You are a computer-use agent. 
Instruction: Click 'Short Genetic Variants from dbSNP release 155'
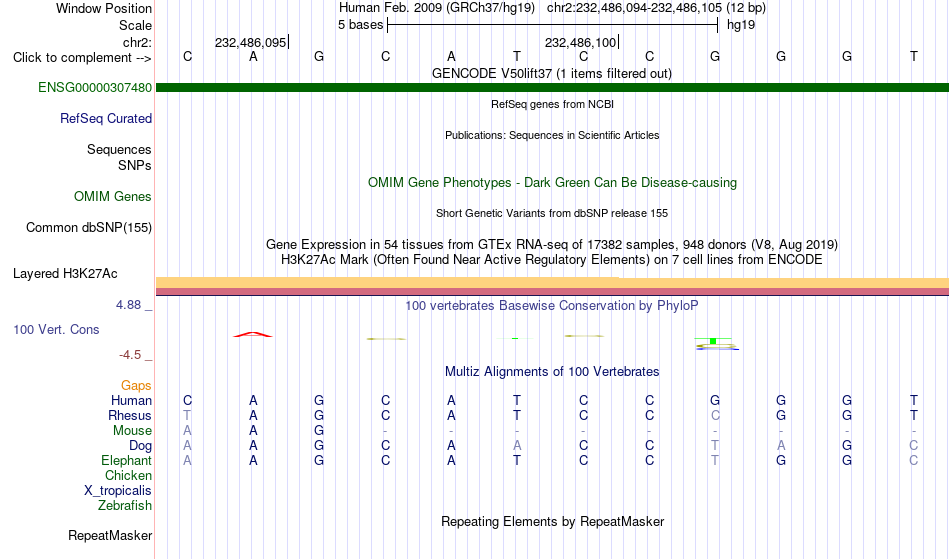[x=552, y=213]
